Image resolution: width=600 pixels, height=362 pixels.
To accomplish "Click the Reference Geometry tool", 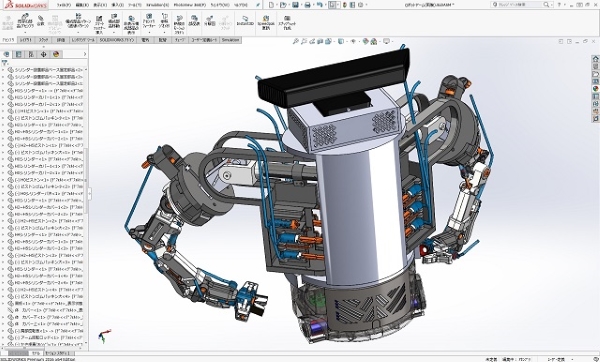I will (165, 21).
